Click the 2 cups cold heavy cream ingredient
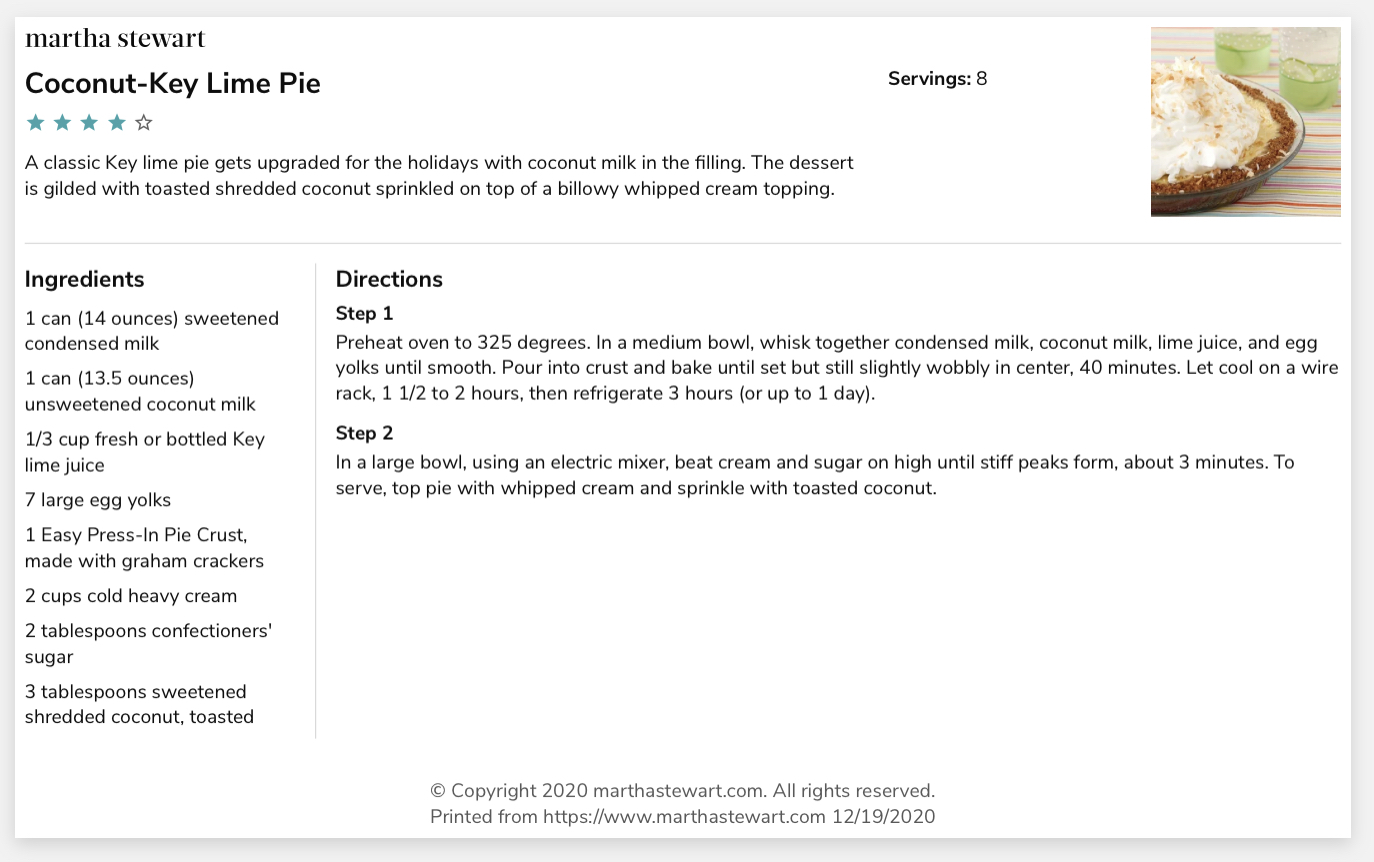This screenshot has height=862, width=1374. coord(131,596)
